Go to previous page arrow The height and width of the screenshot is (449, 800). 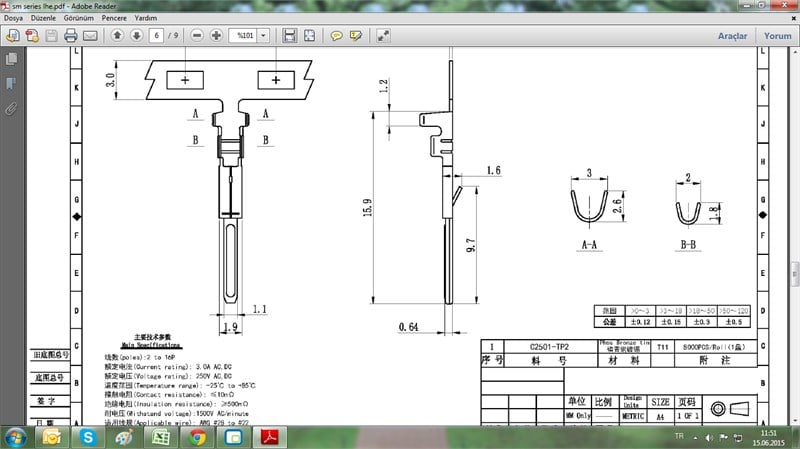[117, 35]
